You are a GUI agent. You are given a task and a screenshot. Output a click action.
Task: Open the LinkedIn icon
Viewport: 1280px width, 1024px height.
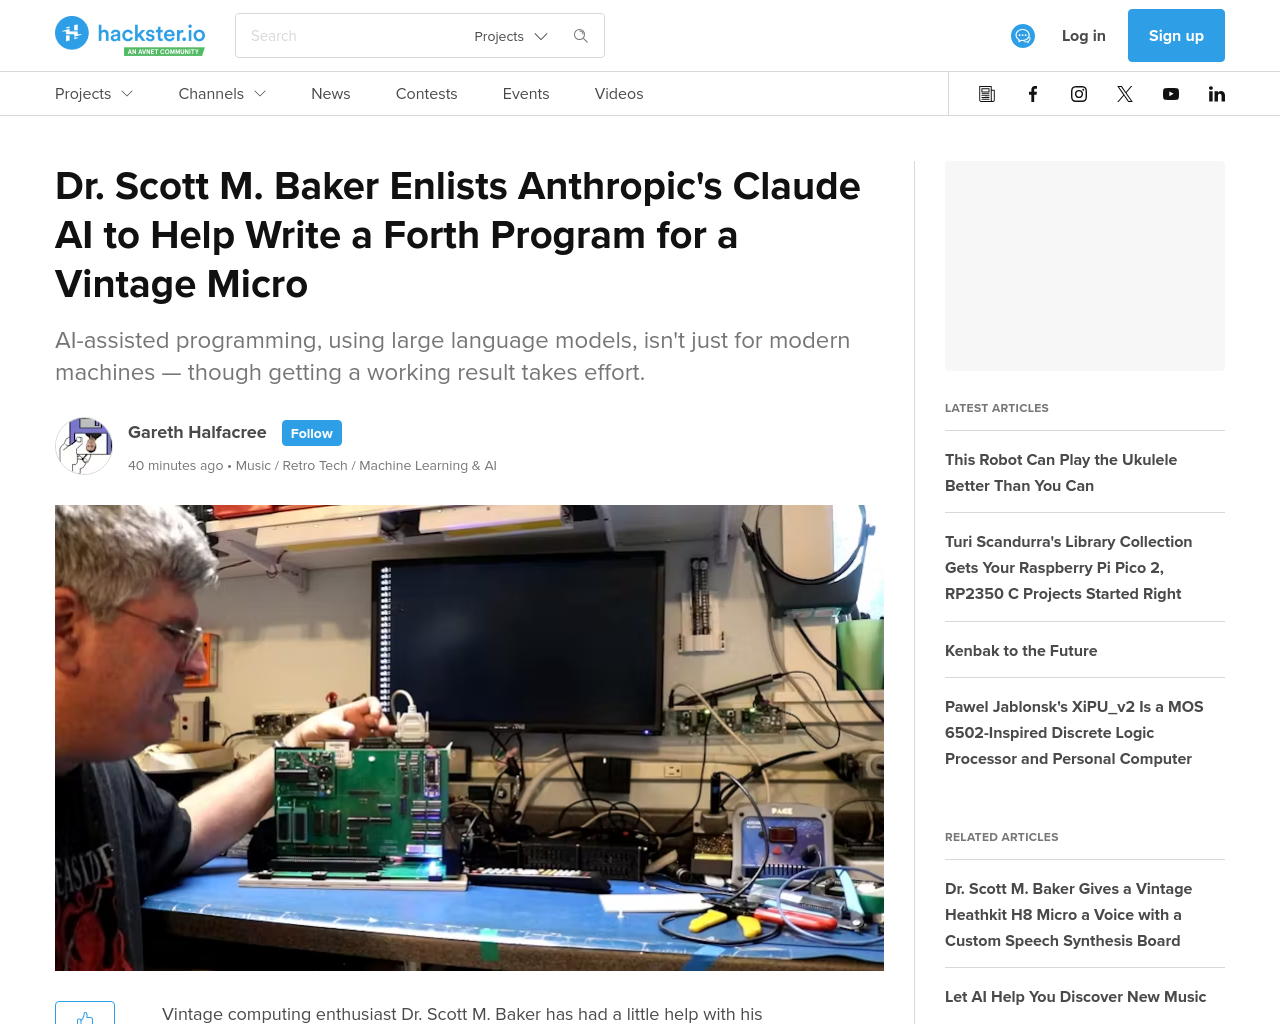pyautogui.click(x=1217, y=94)
